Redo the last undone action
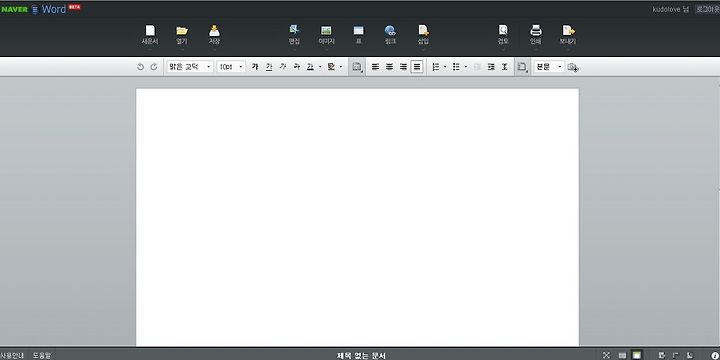The image size is (720, 360). pyautogui.click(x=154, y=67)
